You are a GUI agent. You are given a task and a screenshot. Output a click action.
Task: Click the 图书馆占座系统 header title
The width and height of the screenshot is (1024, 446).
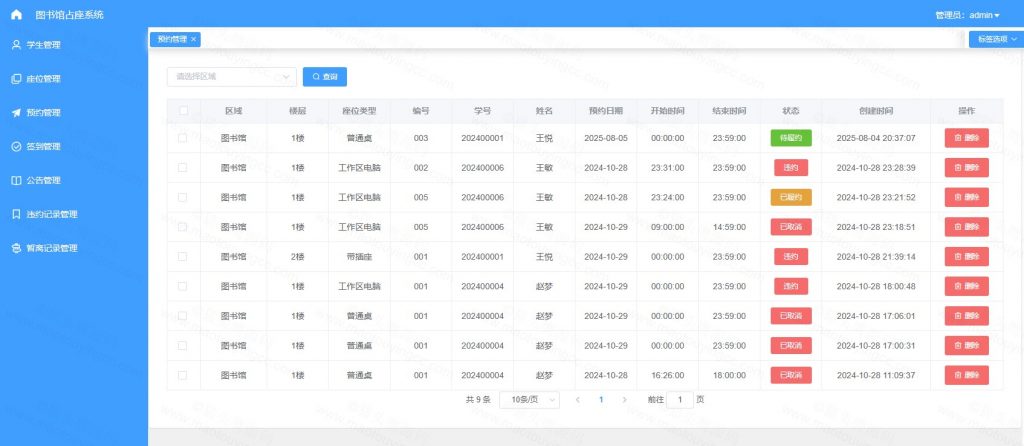(69, 14)
